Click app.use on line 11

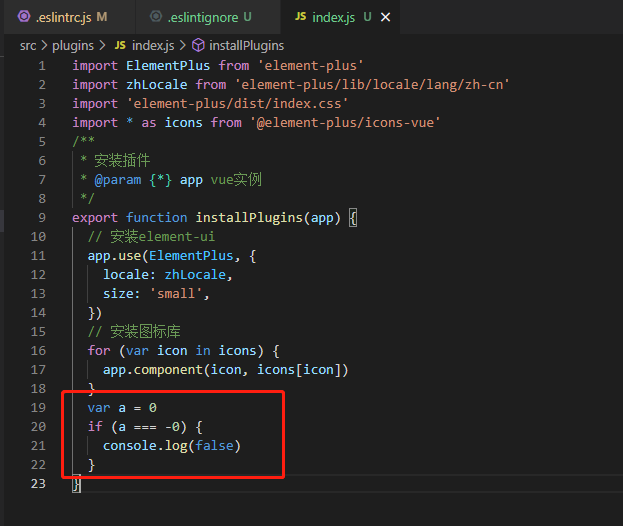click(x=114, y=256)
